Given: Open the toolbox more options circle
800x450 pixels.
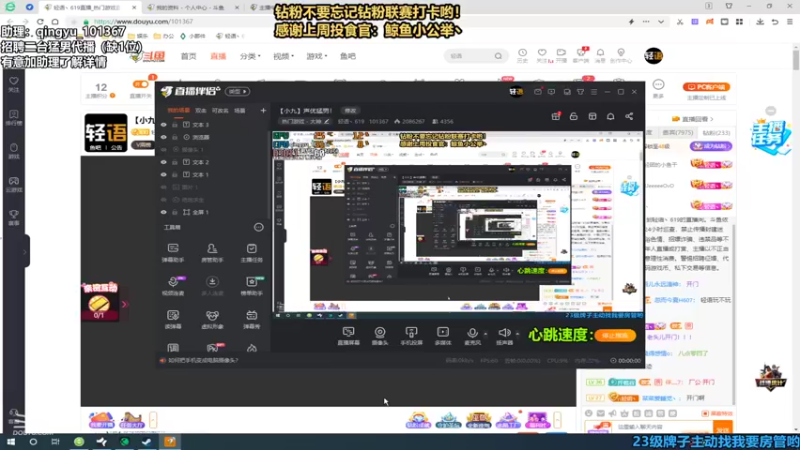Looking at the screenshot, I should (x=259, y=227).
